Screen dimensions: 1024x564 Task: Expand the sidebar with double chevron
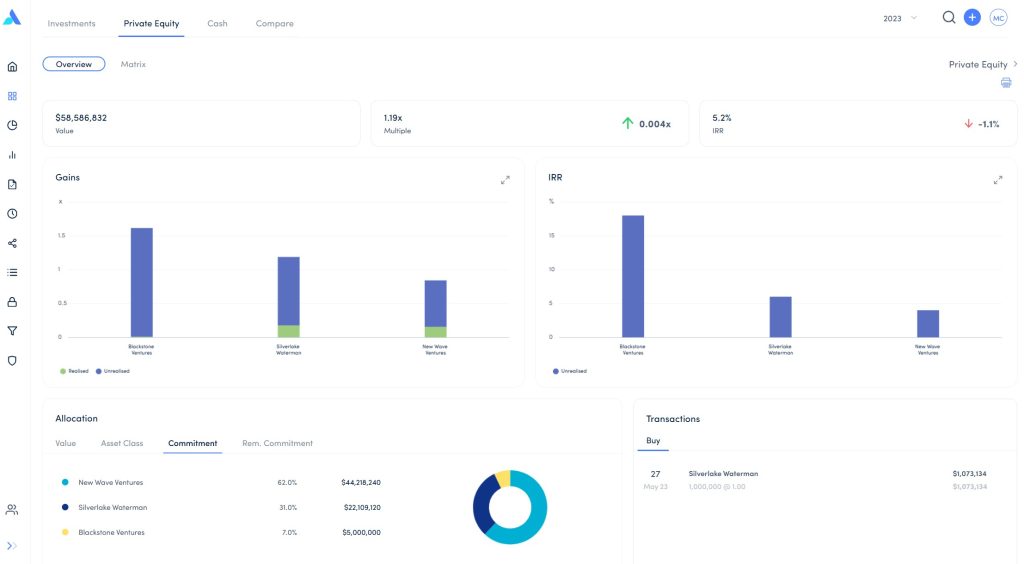12,546
